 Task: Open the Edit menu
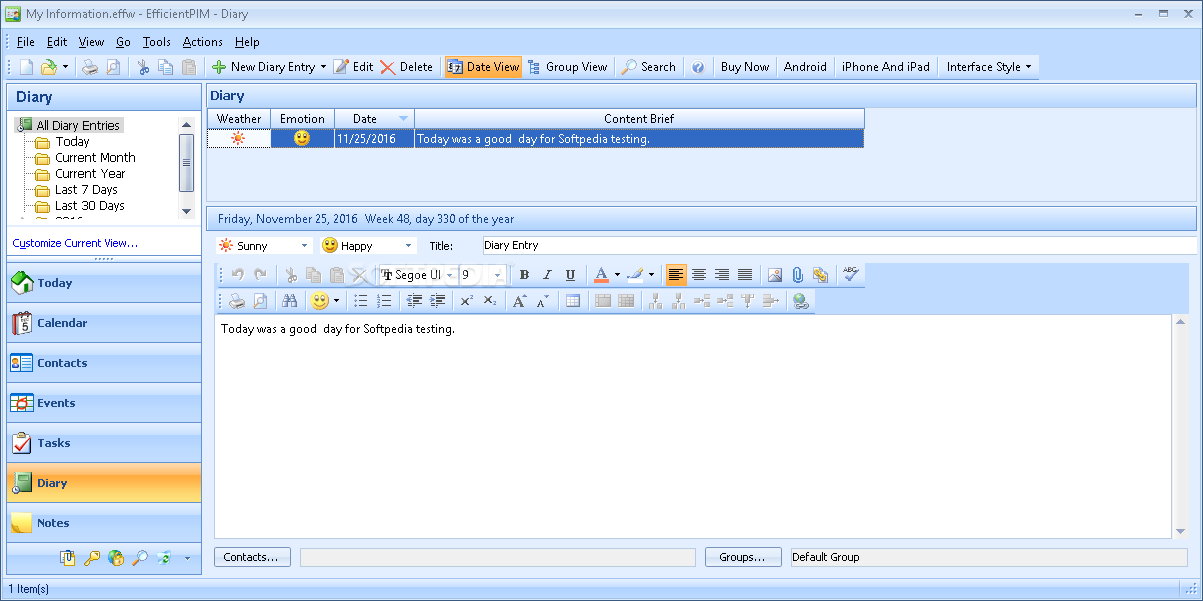(57, 42)
